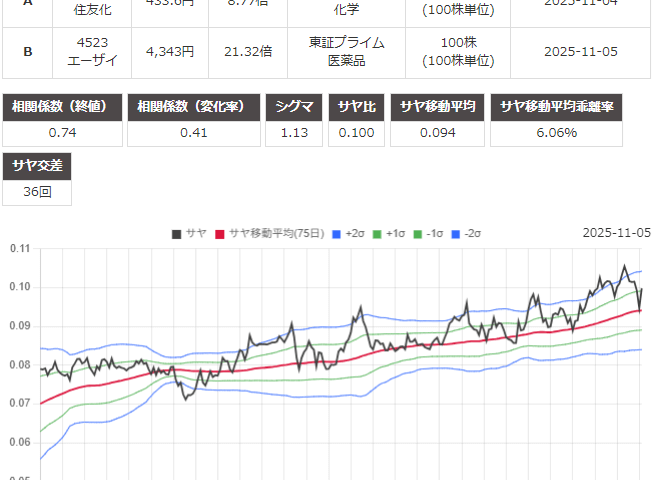
Task: Click the サヤ移動平均乖離率 header
Action: click(569, 107)
